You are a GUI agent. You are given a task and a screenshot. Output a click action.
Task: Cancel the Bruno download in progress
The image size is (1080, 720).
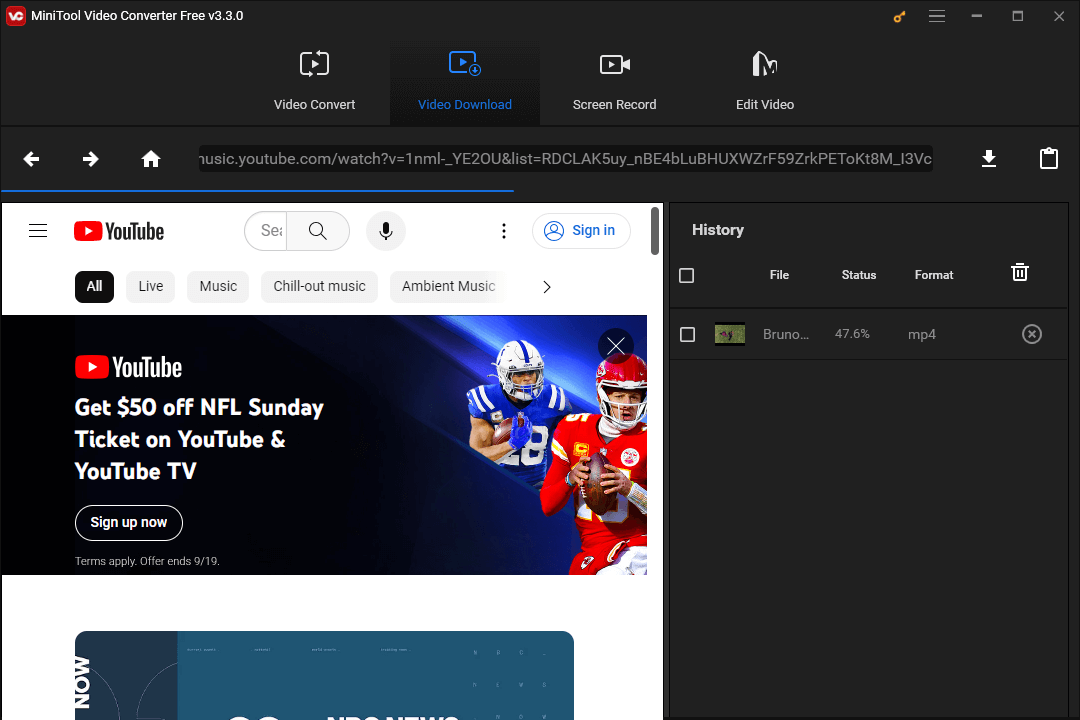(x=1031, y=334)
